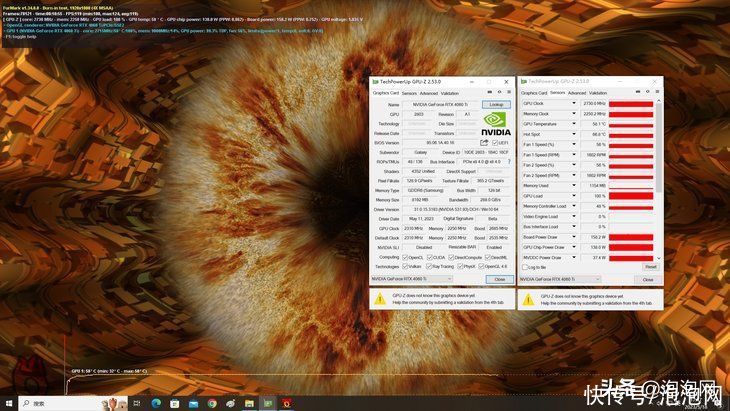730x411 pixels.
Task: Switch to Advanced tab in left GPU-Z window
Action: click(429, 93)
